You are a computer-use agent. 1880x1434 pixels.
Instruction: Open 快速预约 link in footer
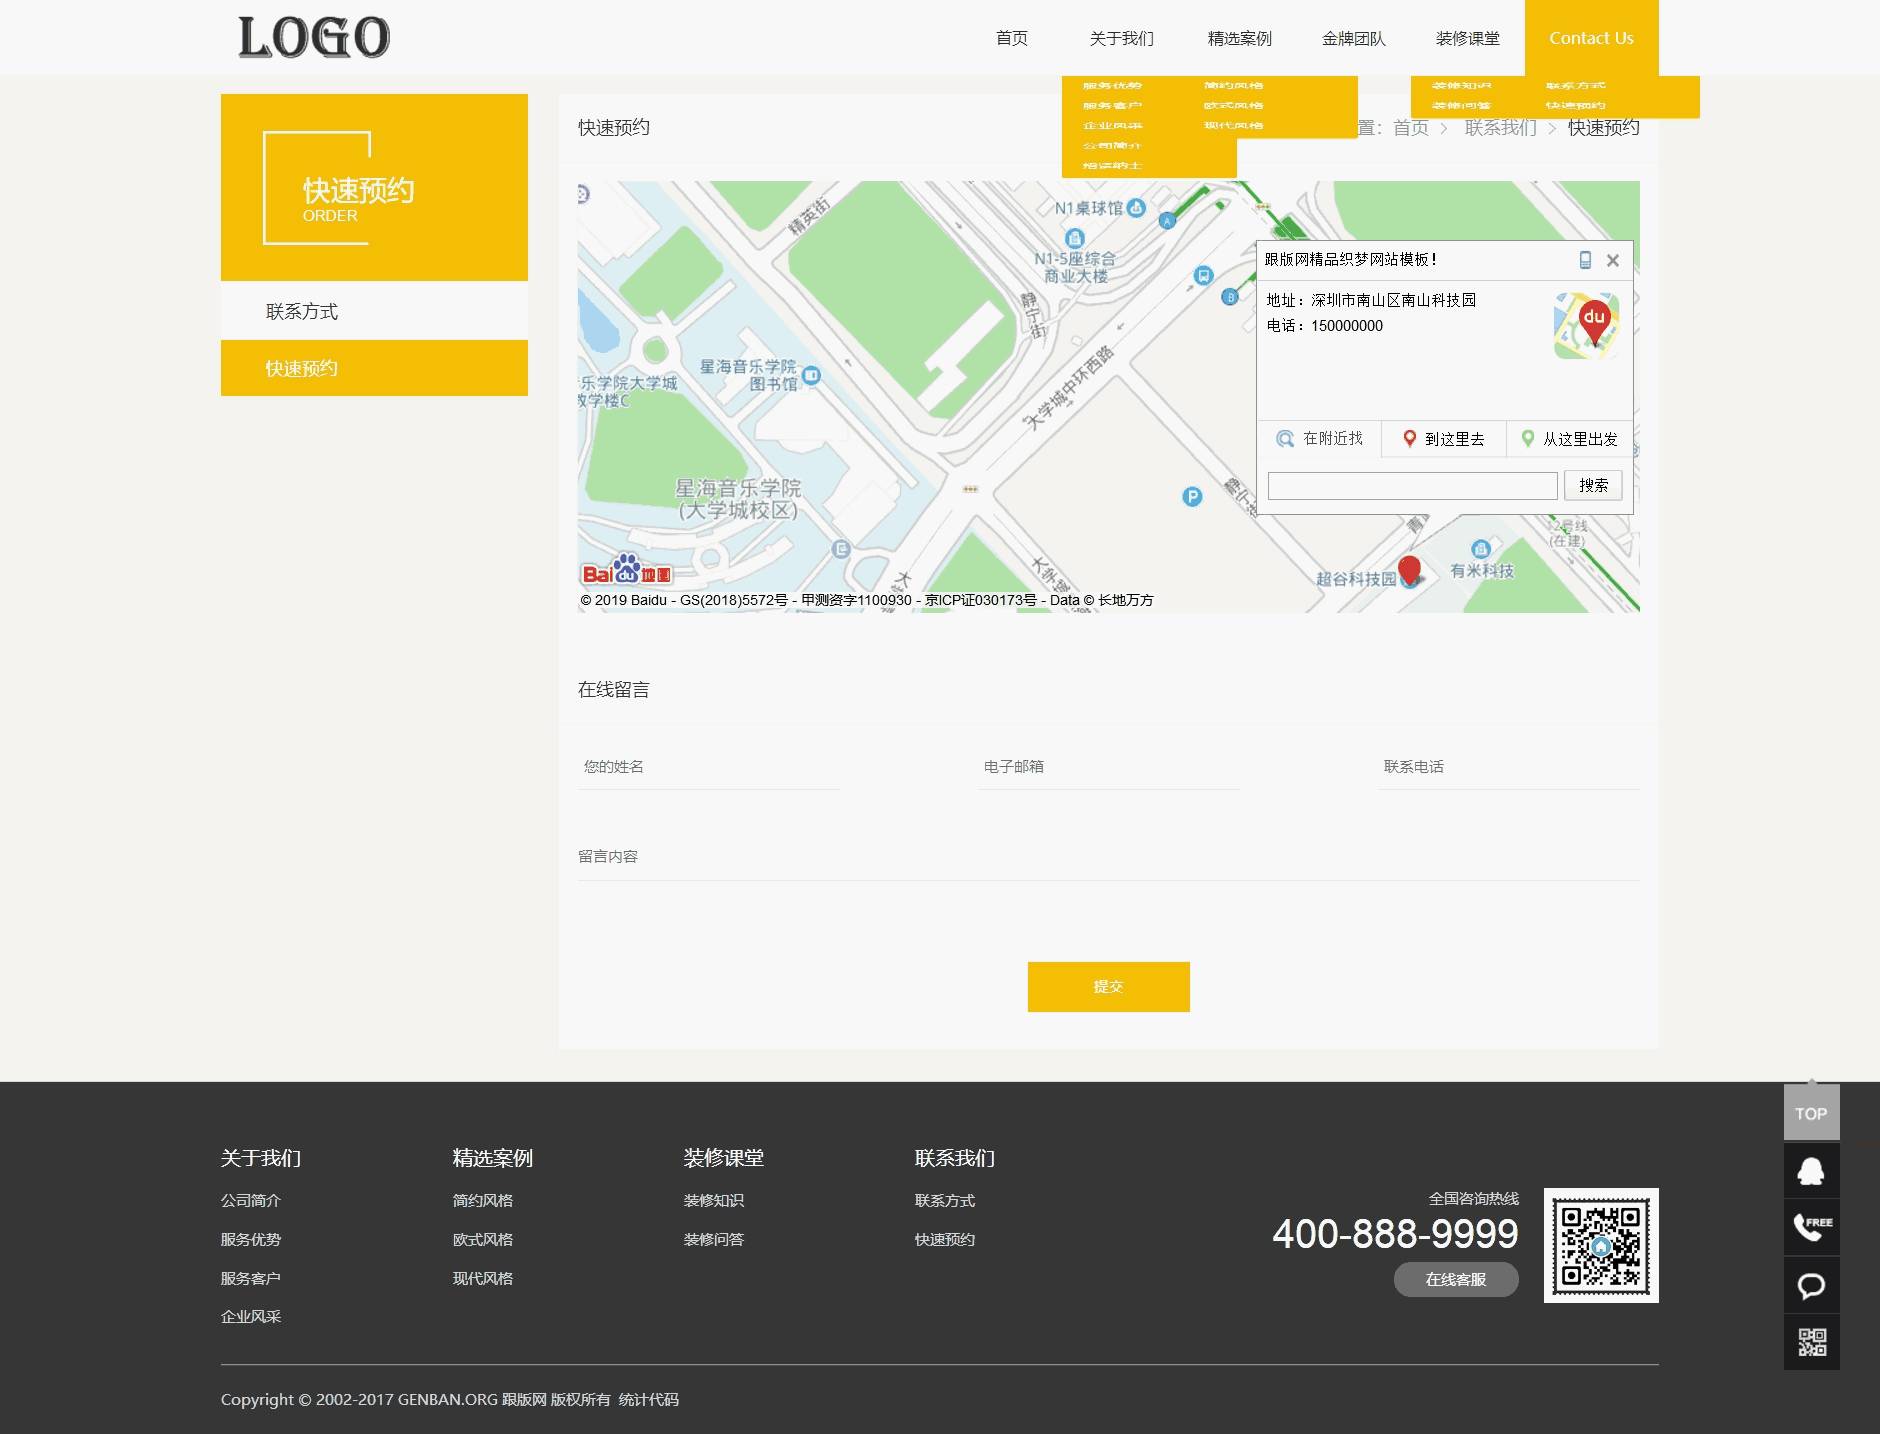[x=945, y=1239]
